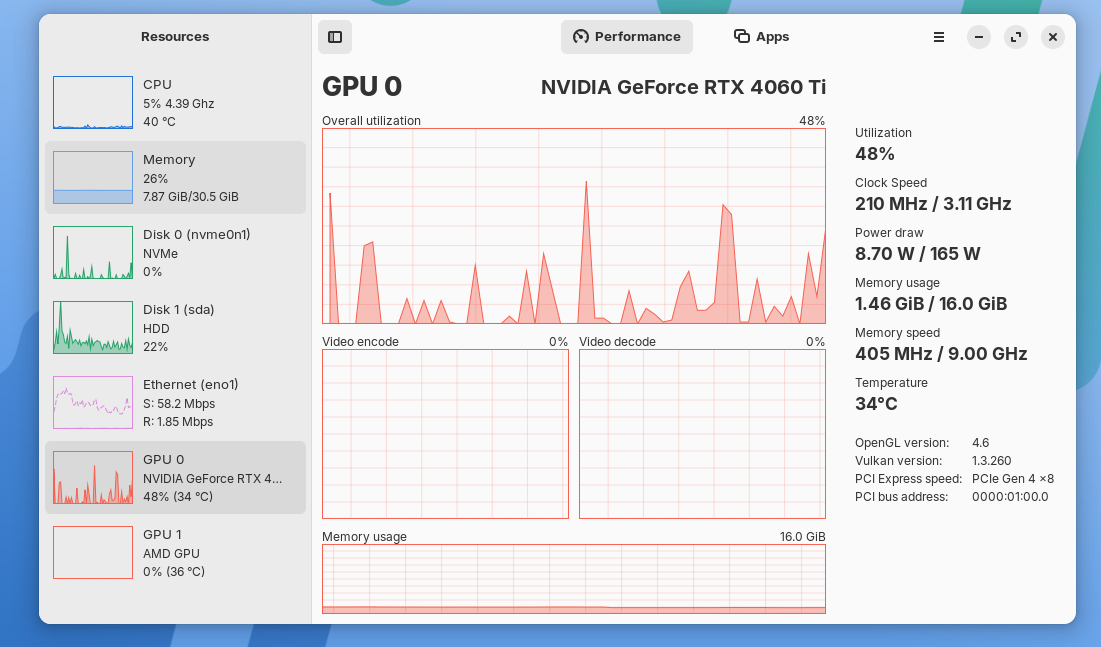Viewport: 1101px width, 647px height.
Task: Maximize the Resources window
Action: coord(1016,37)
